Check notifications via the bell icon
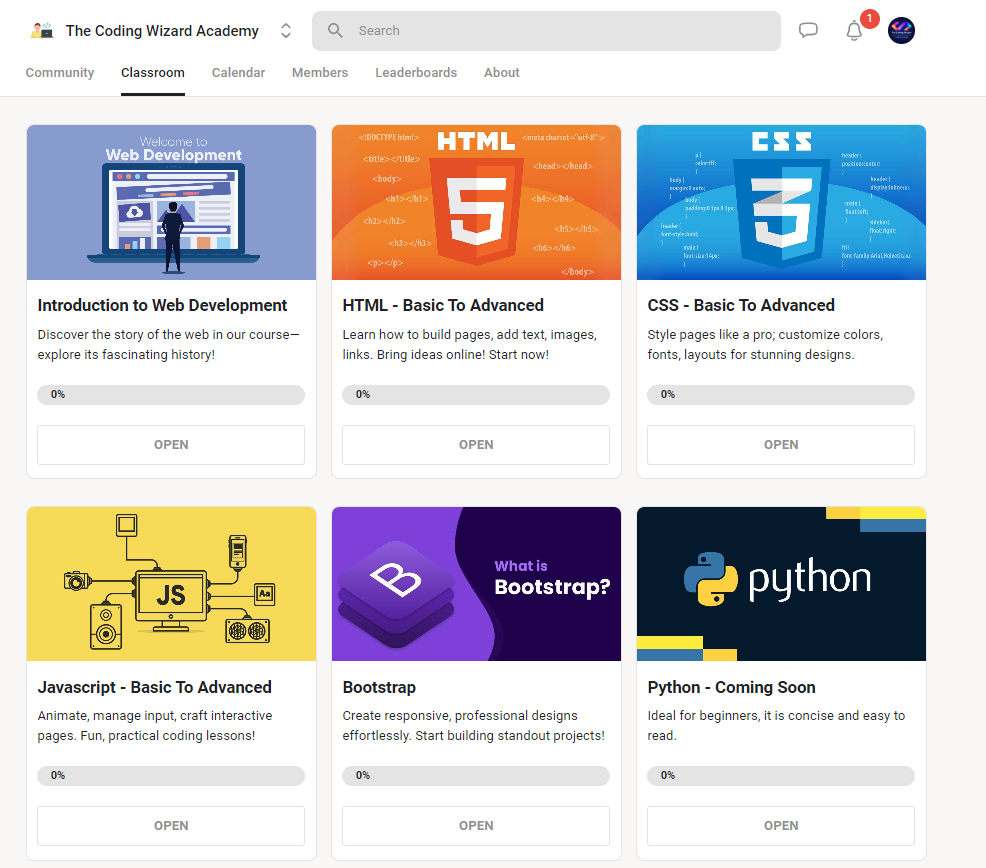Viewport: 986px width, 868px height. pyautogui.click(x=854, y=32)
